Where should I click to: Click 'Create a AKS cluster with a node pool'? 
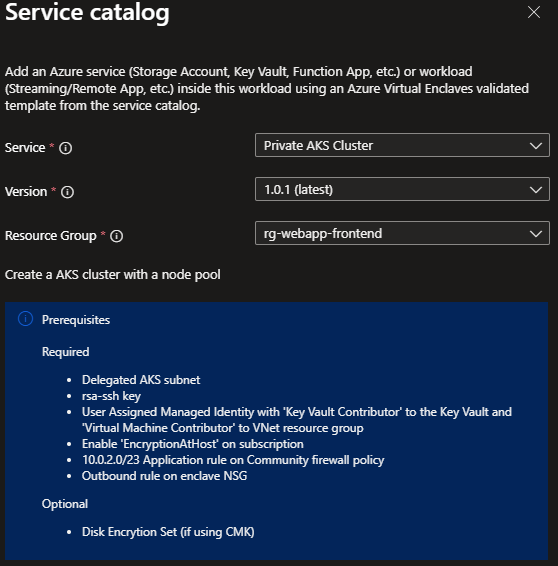click(x=113, y=275)
